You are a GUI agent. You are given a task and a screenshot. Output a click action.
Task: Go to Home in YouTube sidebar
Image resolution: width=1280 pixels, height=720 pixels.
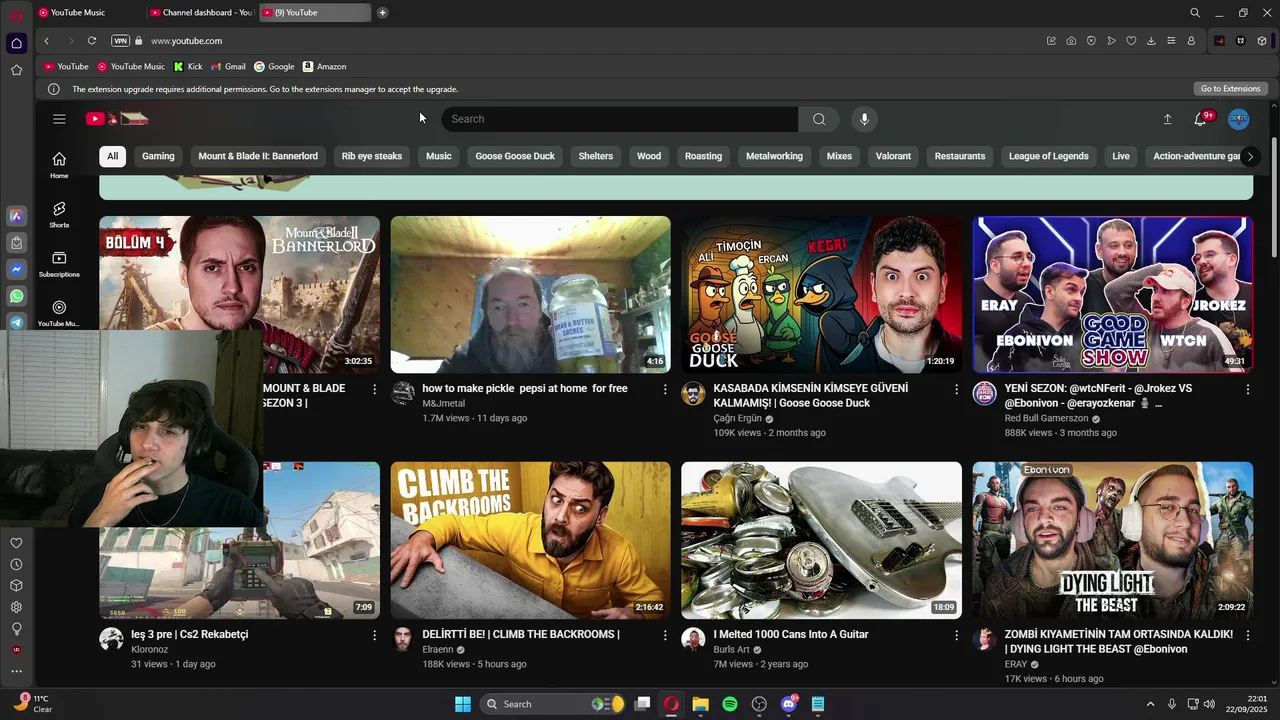point(59,165)
